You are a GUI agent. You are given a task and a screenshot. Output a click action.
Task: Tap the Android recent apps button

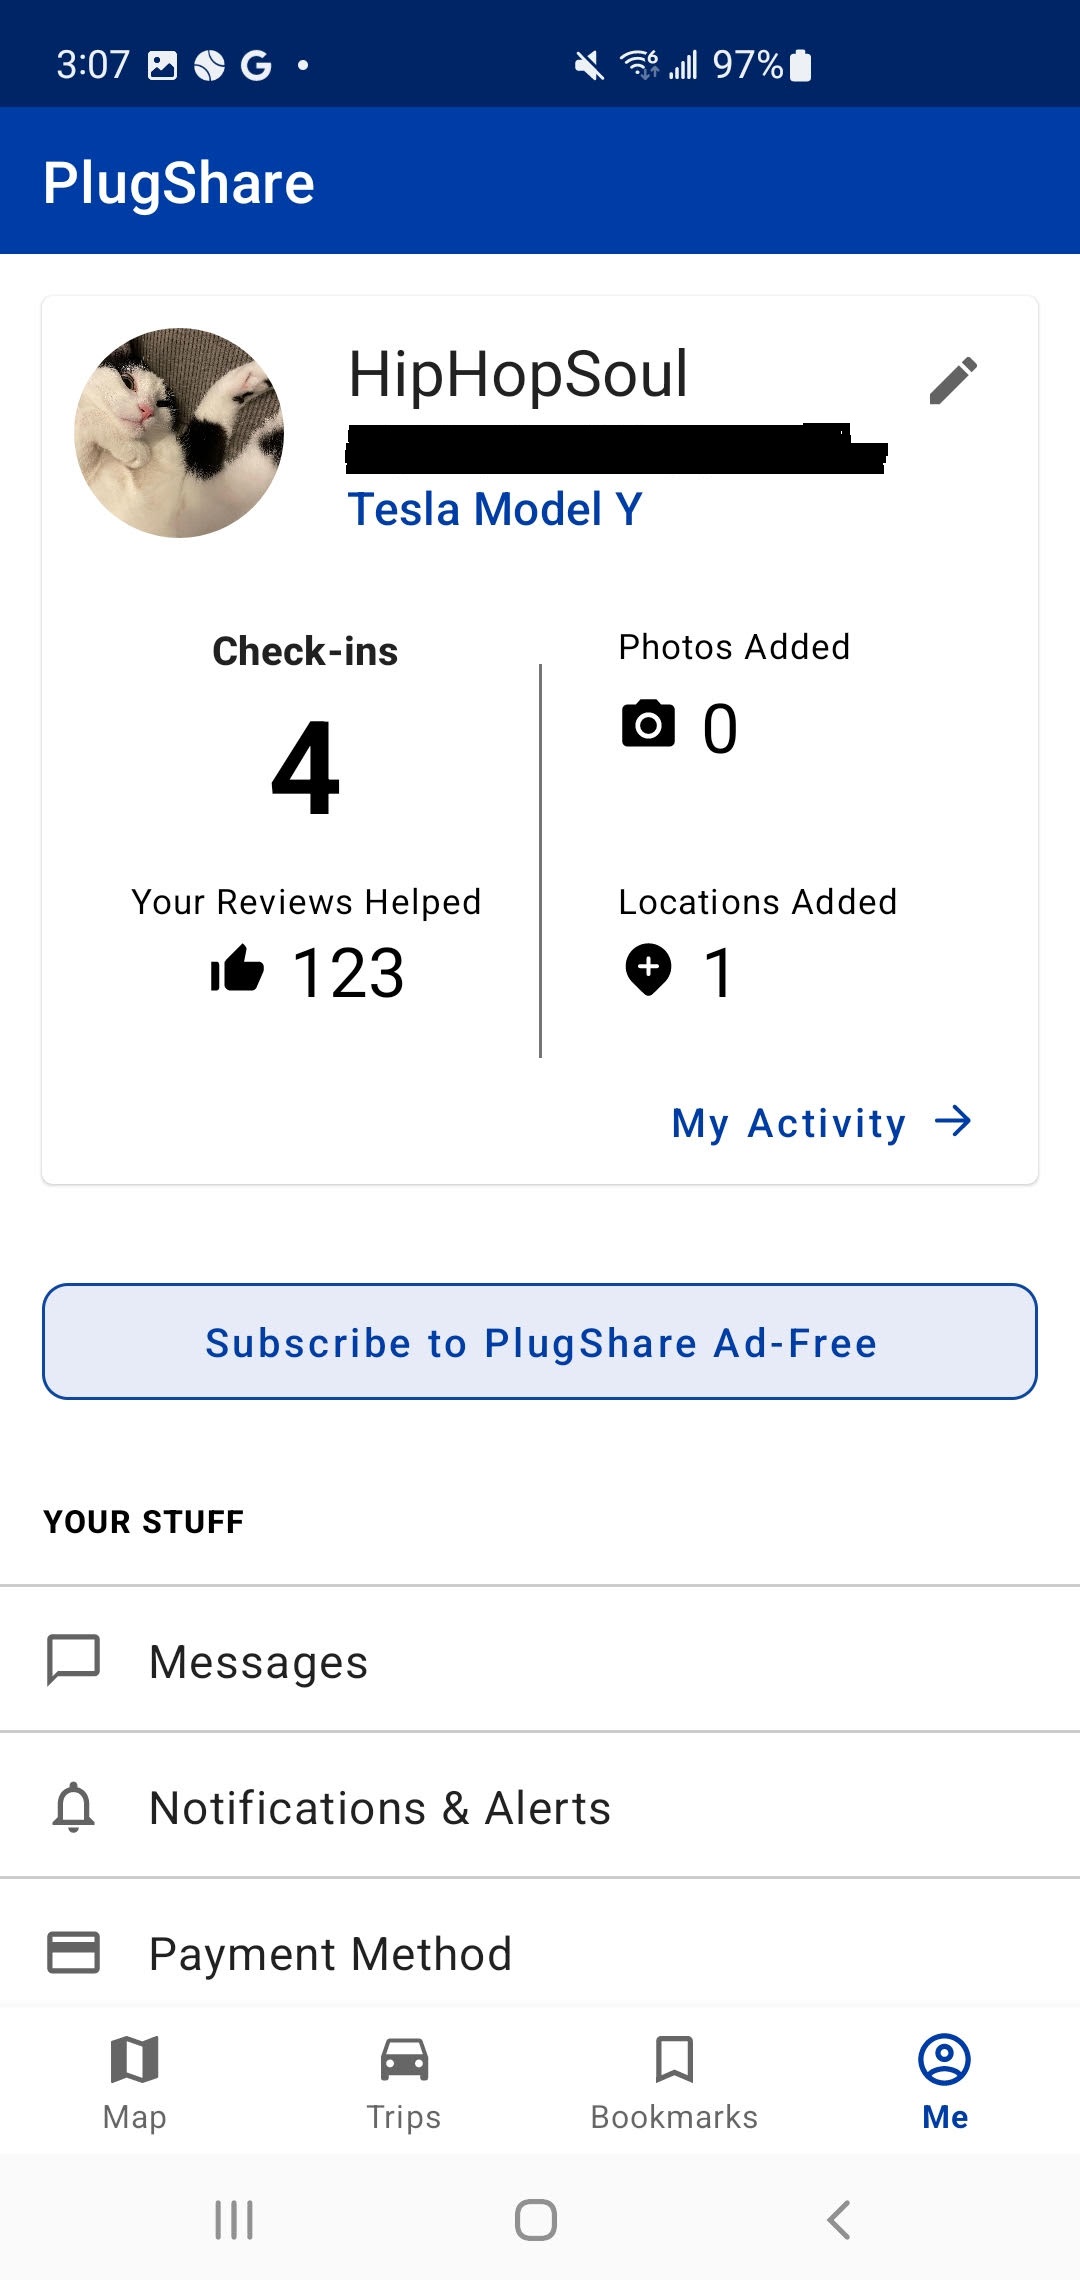[234, 2219]
